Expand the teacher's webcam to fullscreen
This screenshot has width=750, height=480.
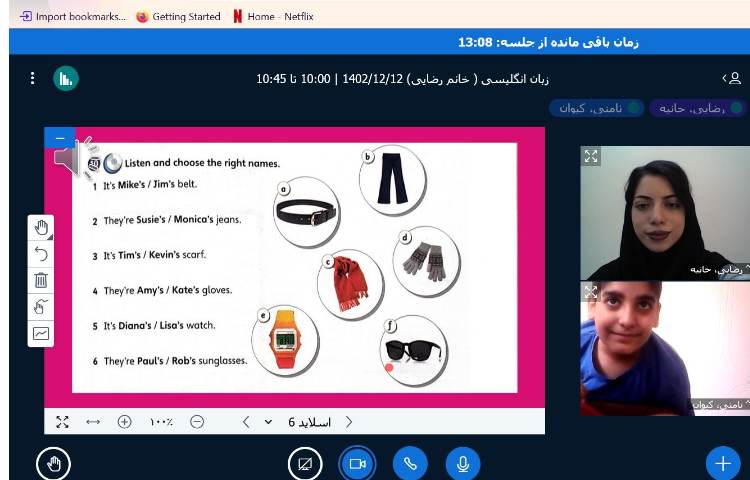591,156
